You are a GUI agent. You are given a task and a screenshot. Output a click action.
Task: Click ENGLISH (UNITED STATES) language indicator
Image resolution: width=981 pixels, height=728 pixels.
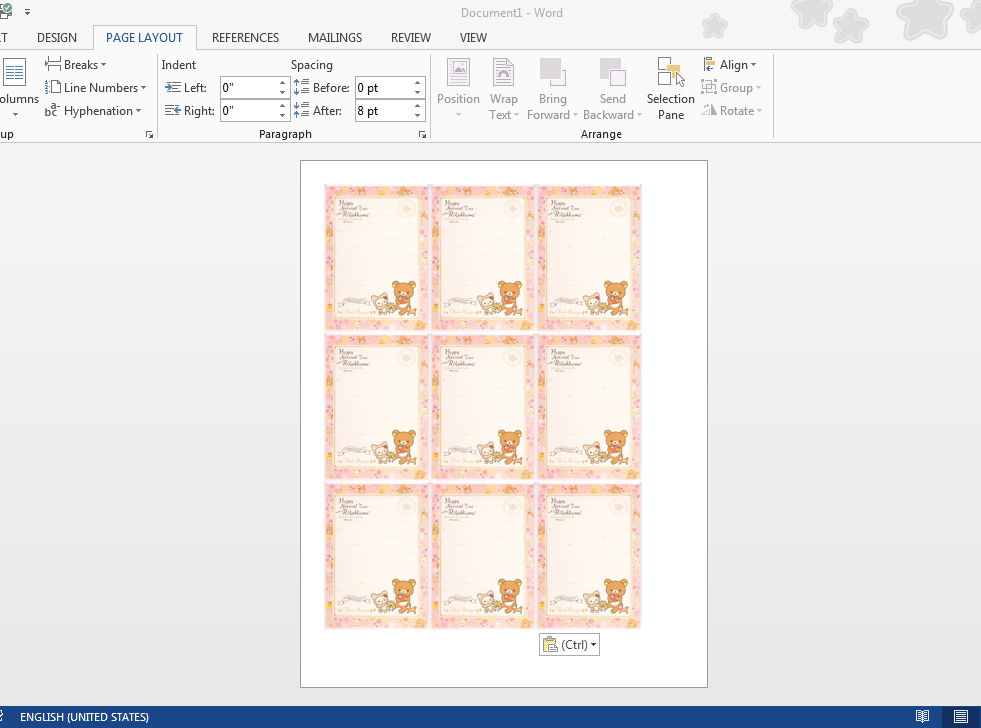(84, 717)
